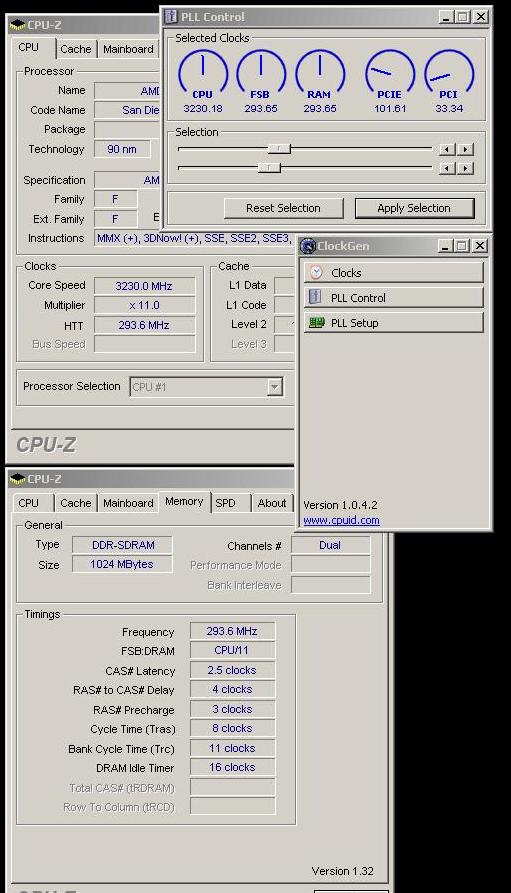511x893 pixels.
Task: Click the CPU clock gauge in PLL Control
Action: [203, 74]
